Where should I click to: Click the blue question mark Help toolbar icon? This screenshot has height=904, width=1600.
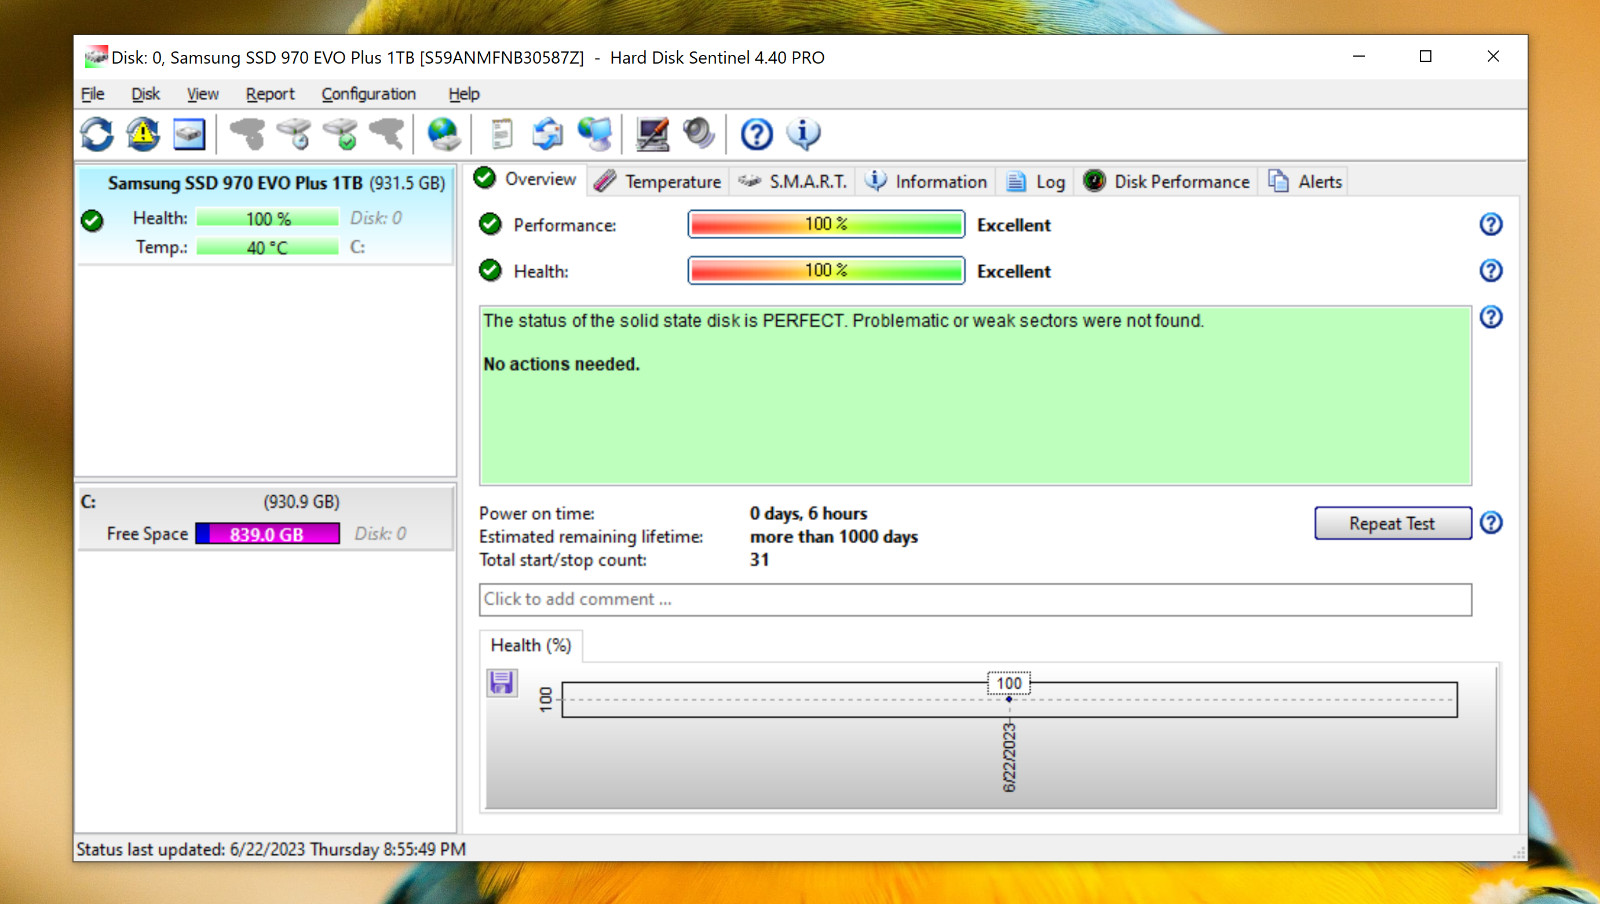click(x=756, y=133)
